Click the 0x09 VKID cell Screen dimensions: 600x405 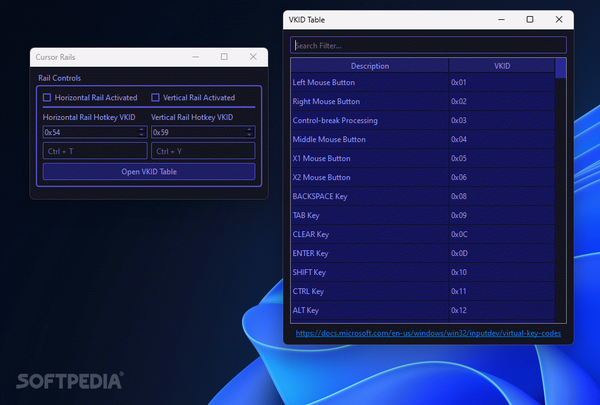pyautogui.click(x=502, y=215)
